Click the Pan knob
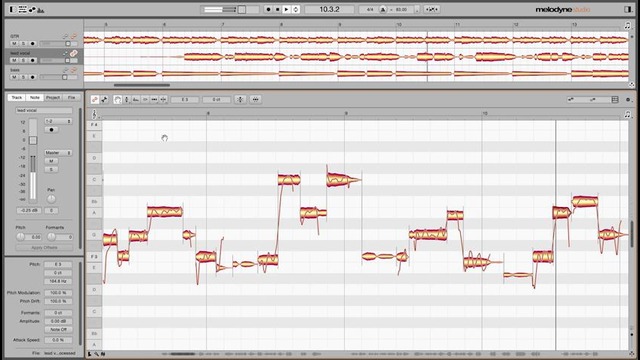This screenshot has height=360, width=640. click(x=51, y=199)
